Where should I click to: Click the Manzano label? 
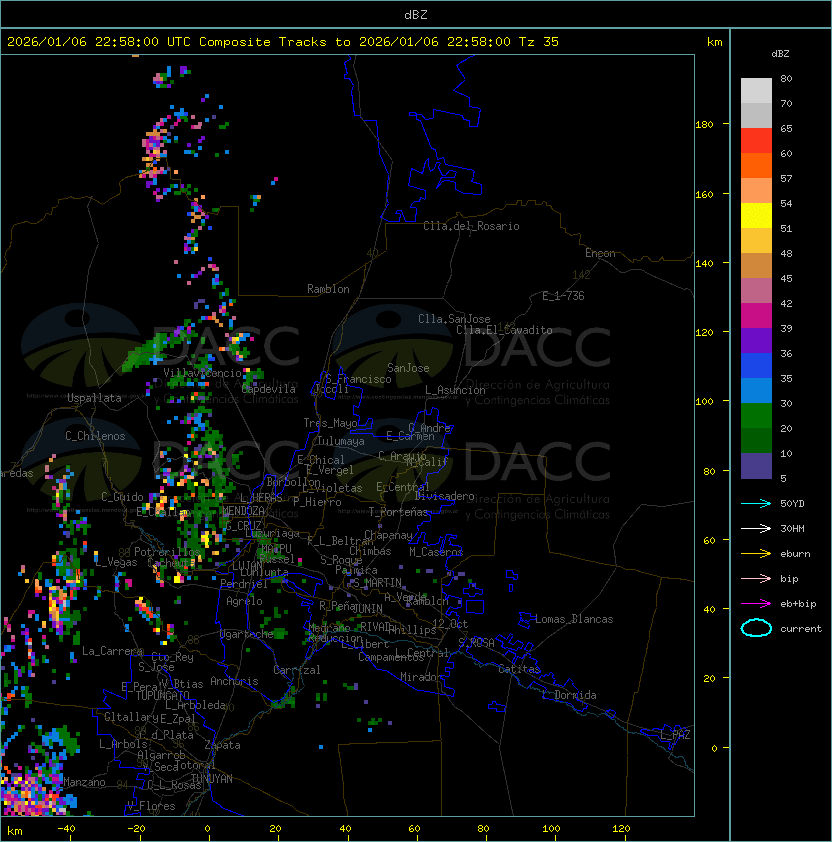coord(84,782)
